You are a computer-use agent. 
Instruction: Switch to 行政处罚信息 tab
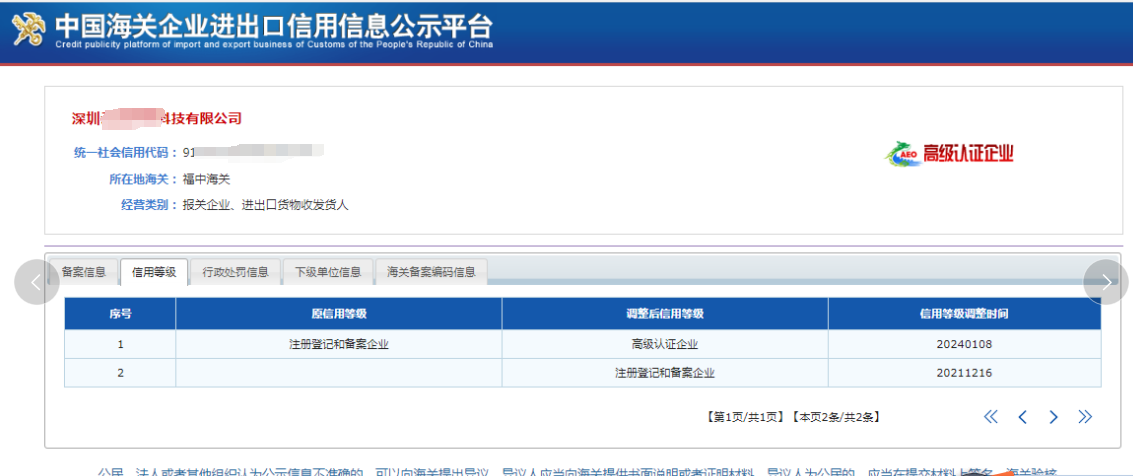236,272
